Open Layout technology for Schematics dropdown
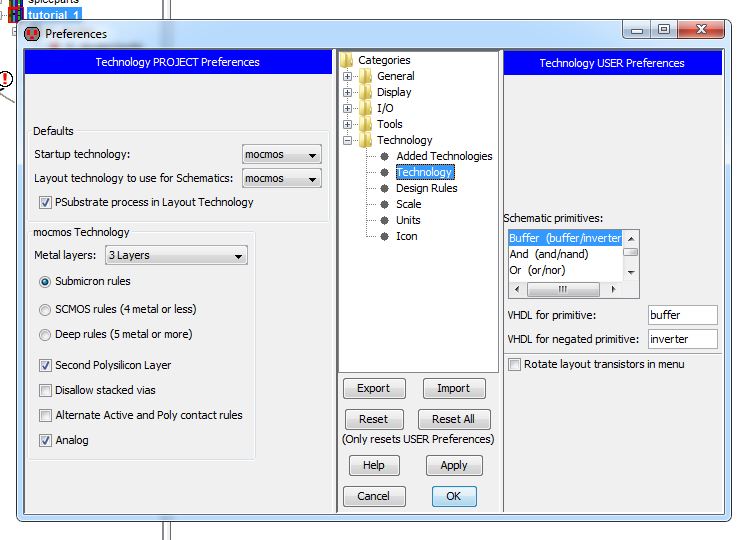The image size is (744, 540). 281,178
